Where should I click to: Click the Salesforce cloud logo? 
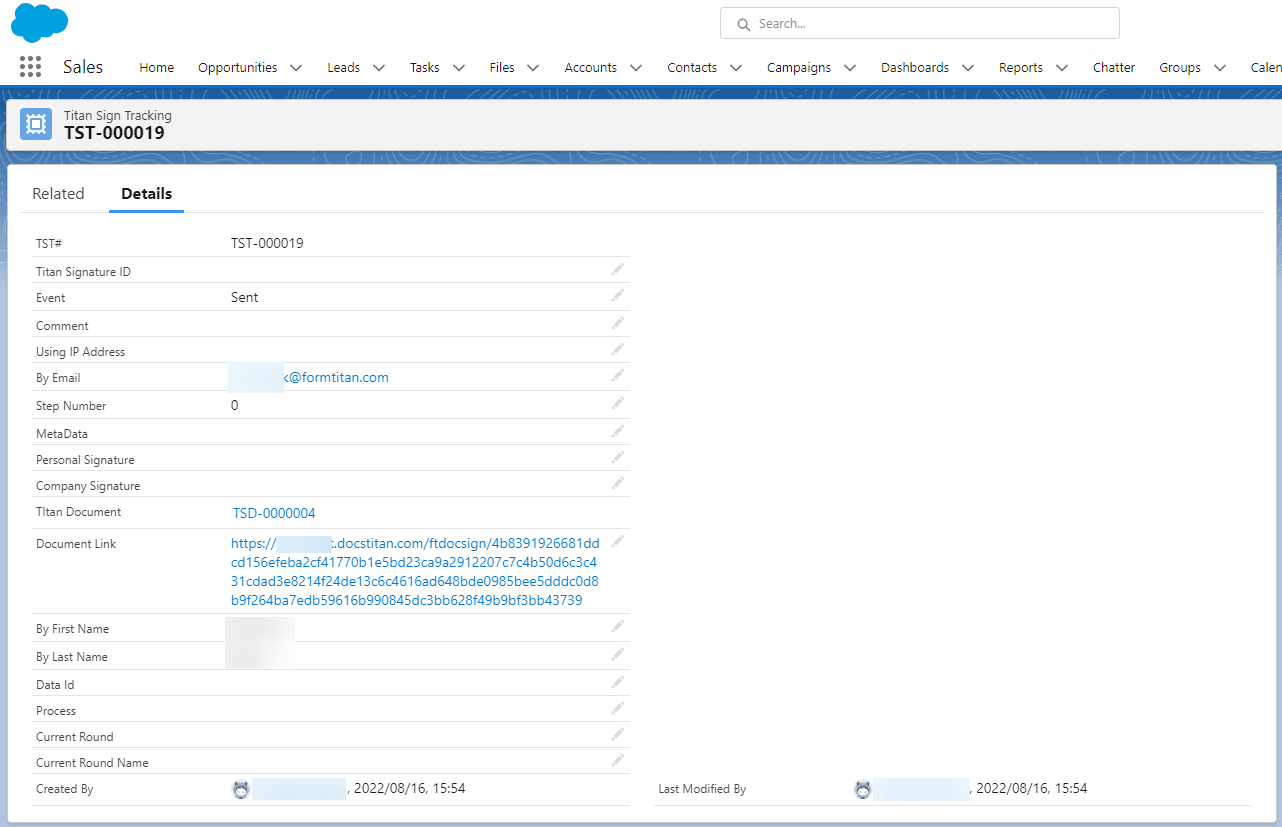click(x=39, y=22)
